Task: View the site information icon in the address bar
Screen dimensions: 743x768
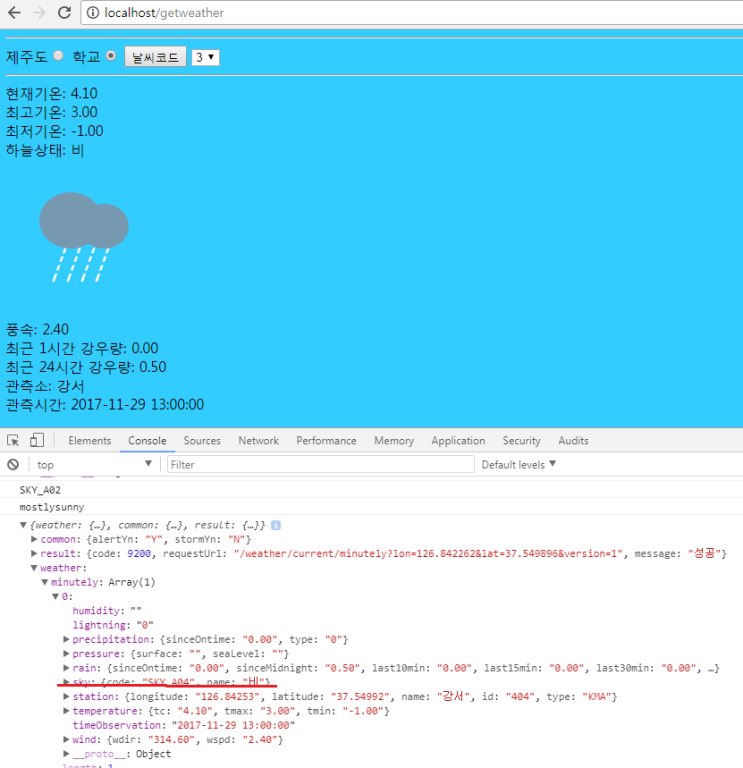Action: point(93,13)
